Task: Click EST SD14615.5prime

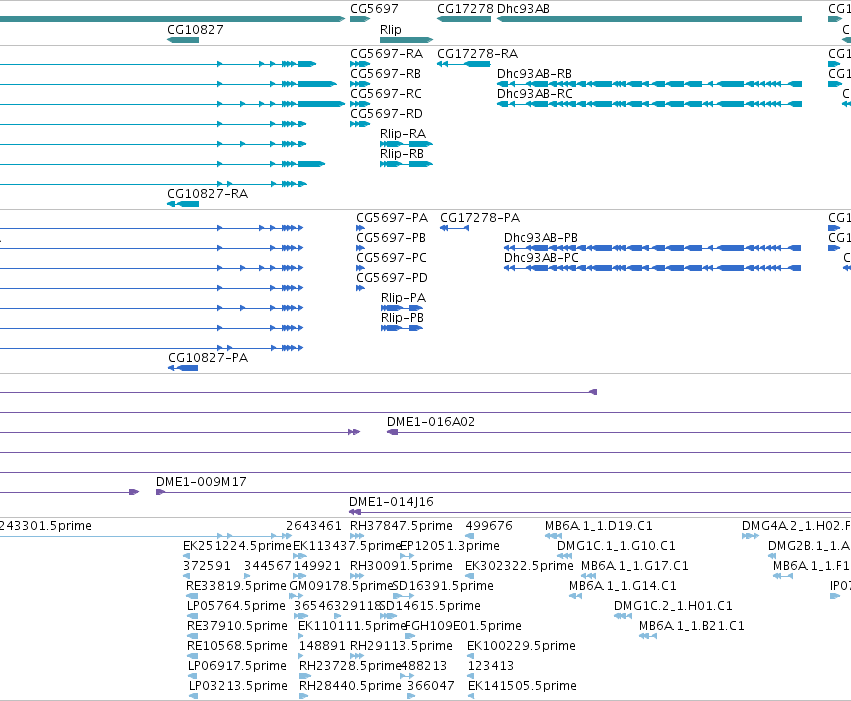Action: pos(430,606)
